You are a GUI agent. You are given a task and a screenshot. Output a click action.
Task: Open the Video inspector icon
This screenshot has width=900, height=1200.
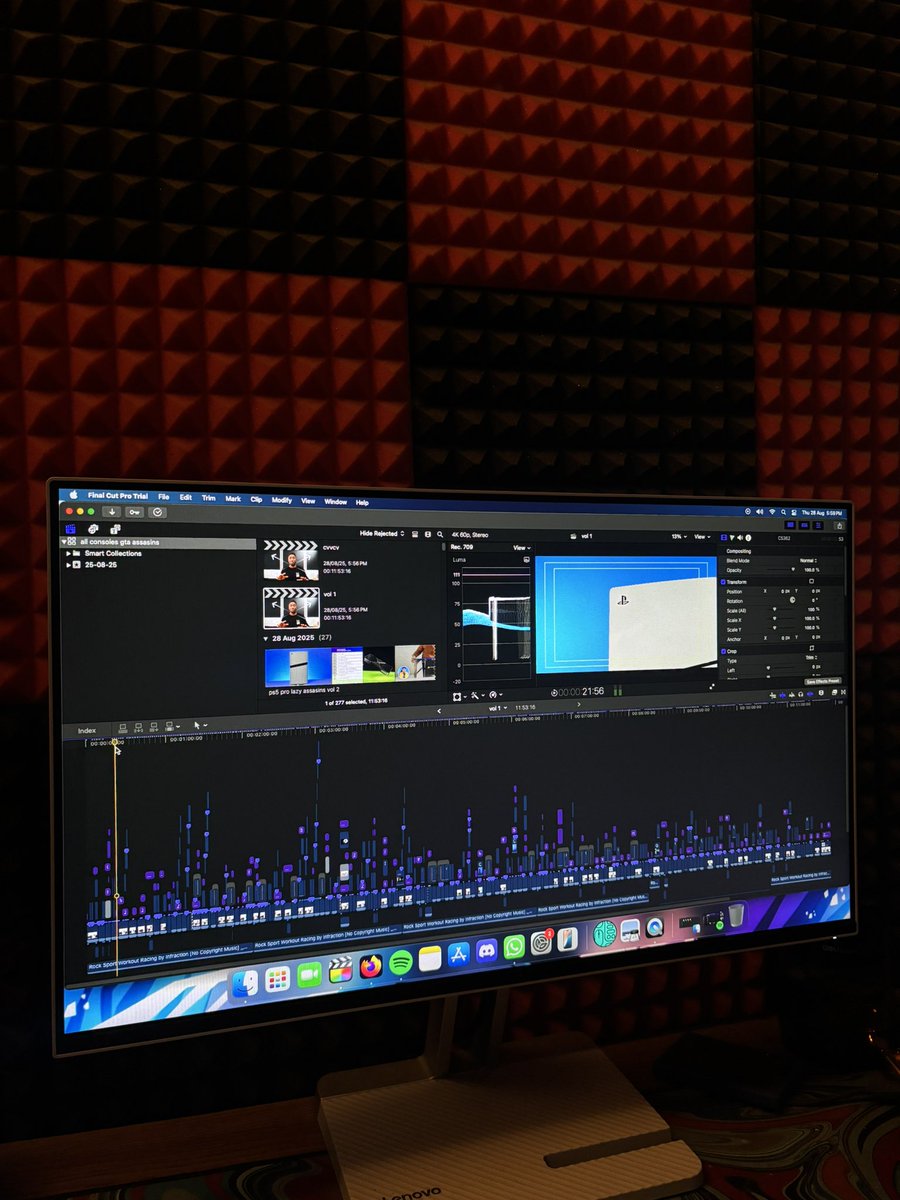[x=723, y=538]
